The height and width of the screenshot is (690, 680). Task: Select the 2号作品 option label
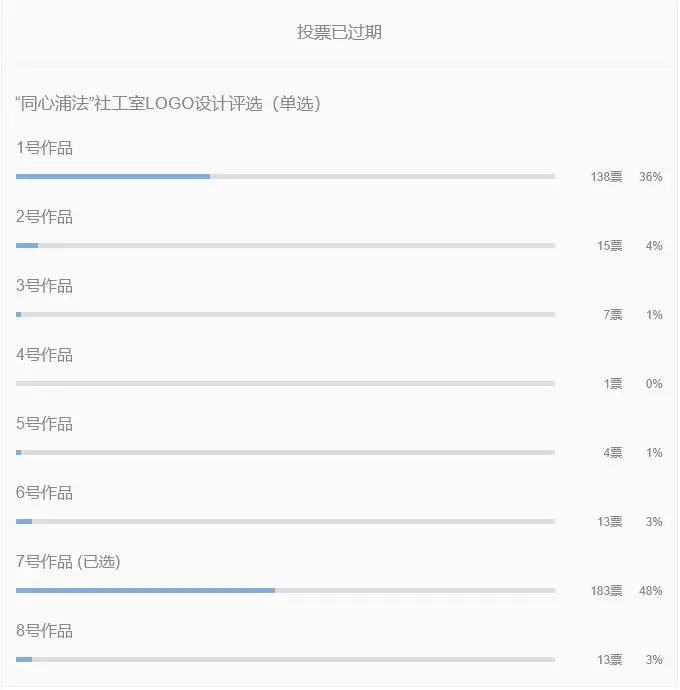(44, 217)
